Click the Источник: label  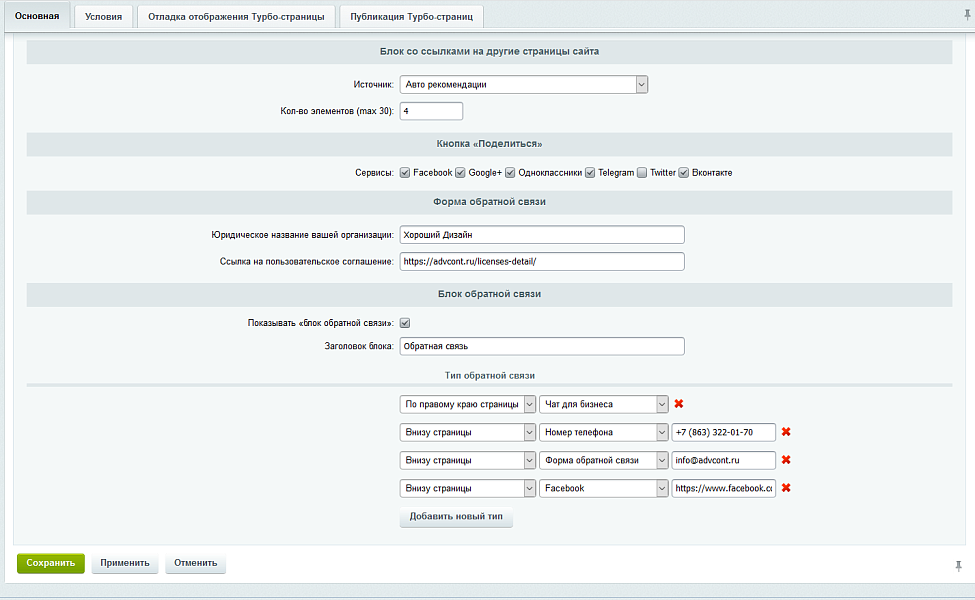374,85
